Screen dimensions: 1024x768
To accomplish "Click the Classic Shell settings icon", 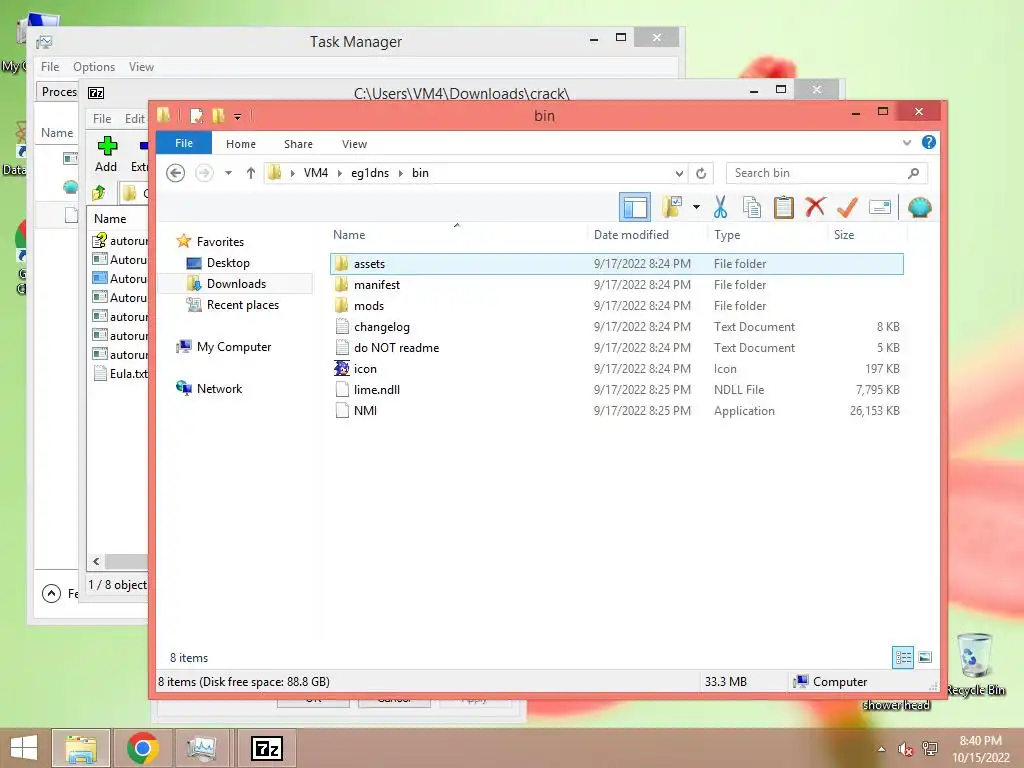I will coord(920,207).
